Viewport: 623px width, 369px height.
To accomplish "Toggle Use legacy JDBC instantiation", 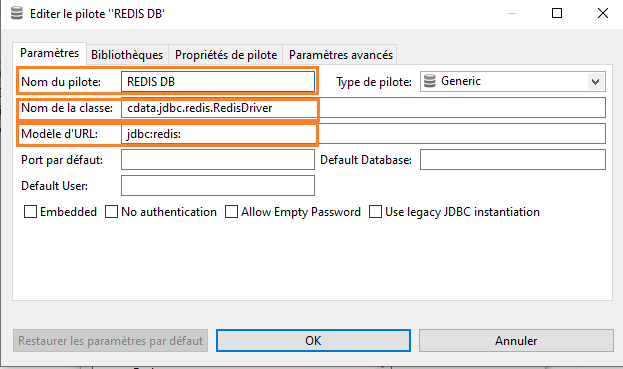I will click(x=375, y=212).
